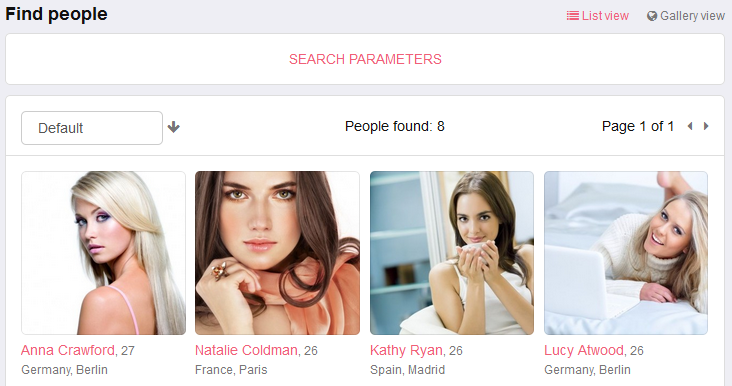Go to next page arrow
The width and height of the screenshot is (732, 386).
[706, 126]
